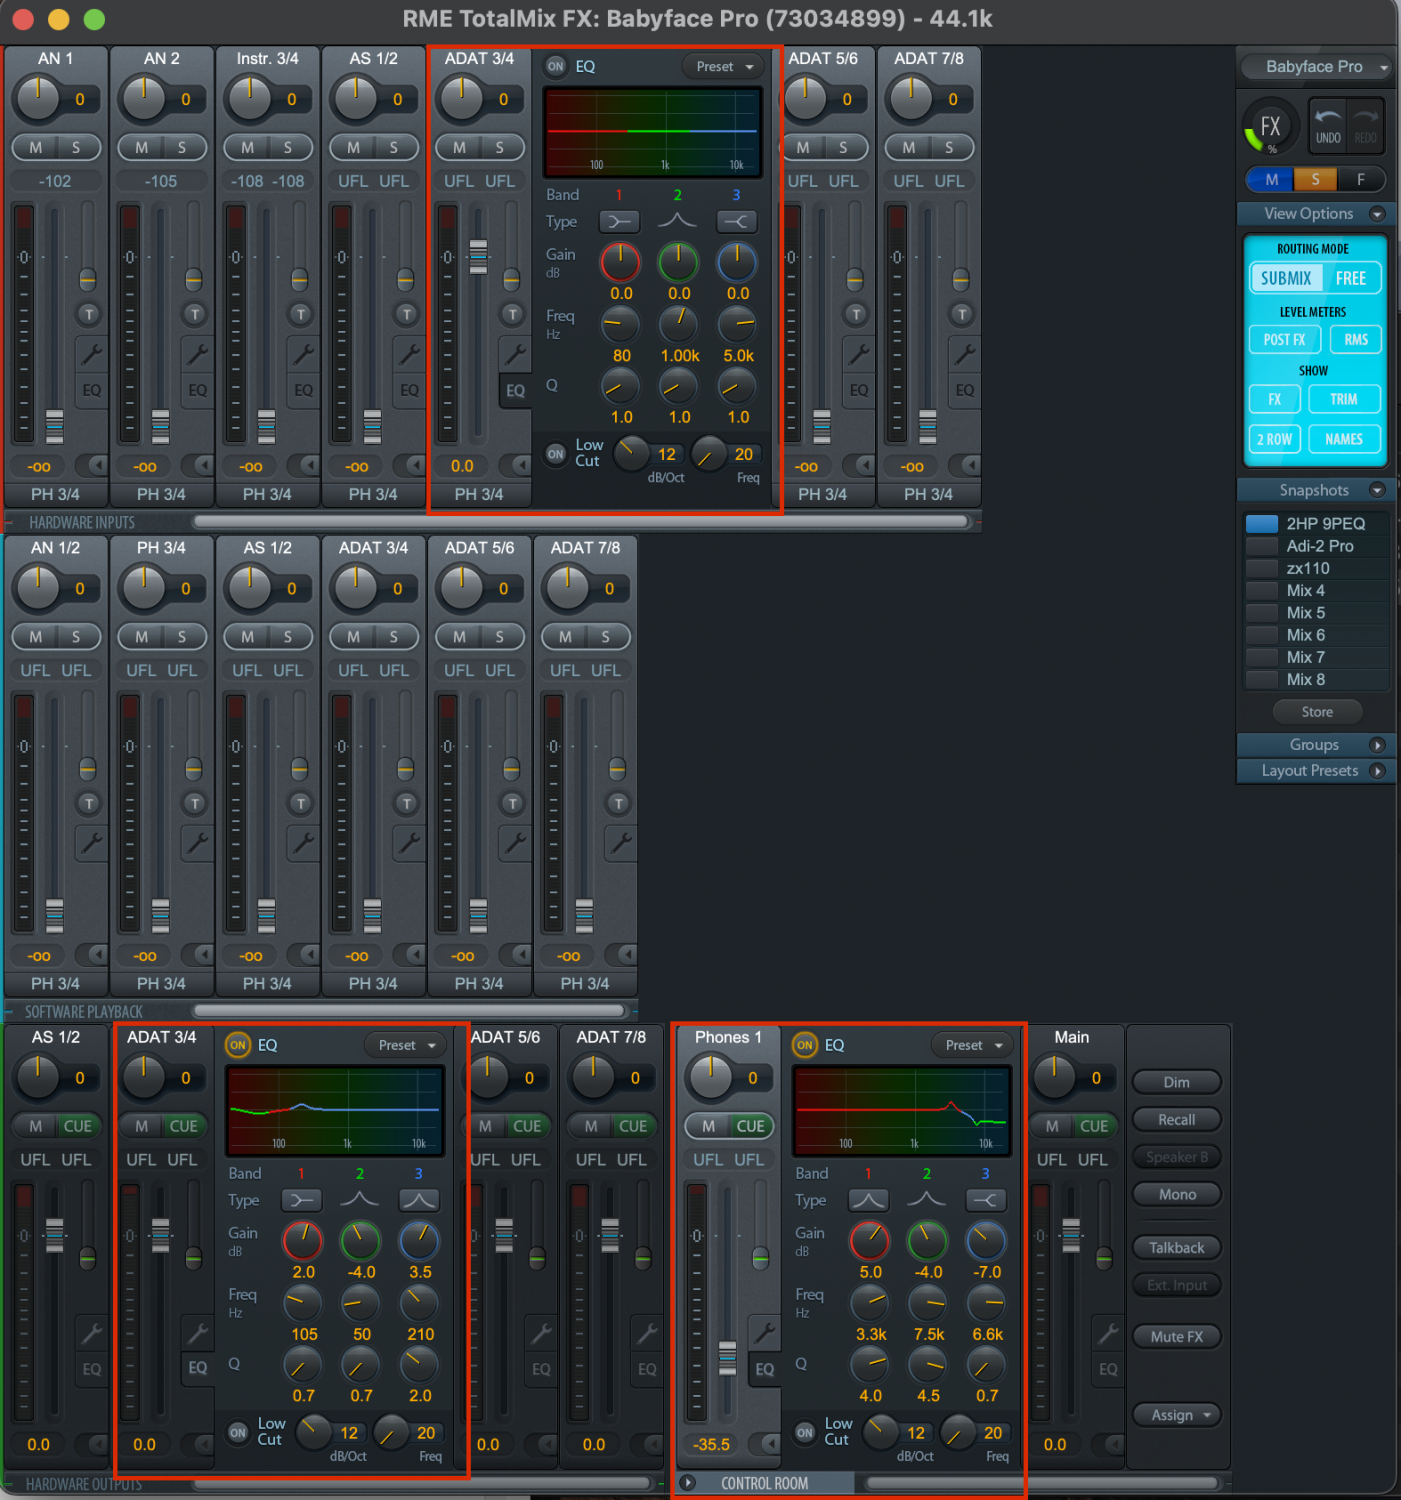Select the Mix 4 snapshot
Screen dimensions: 1401x1500
1317,590
